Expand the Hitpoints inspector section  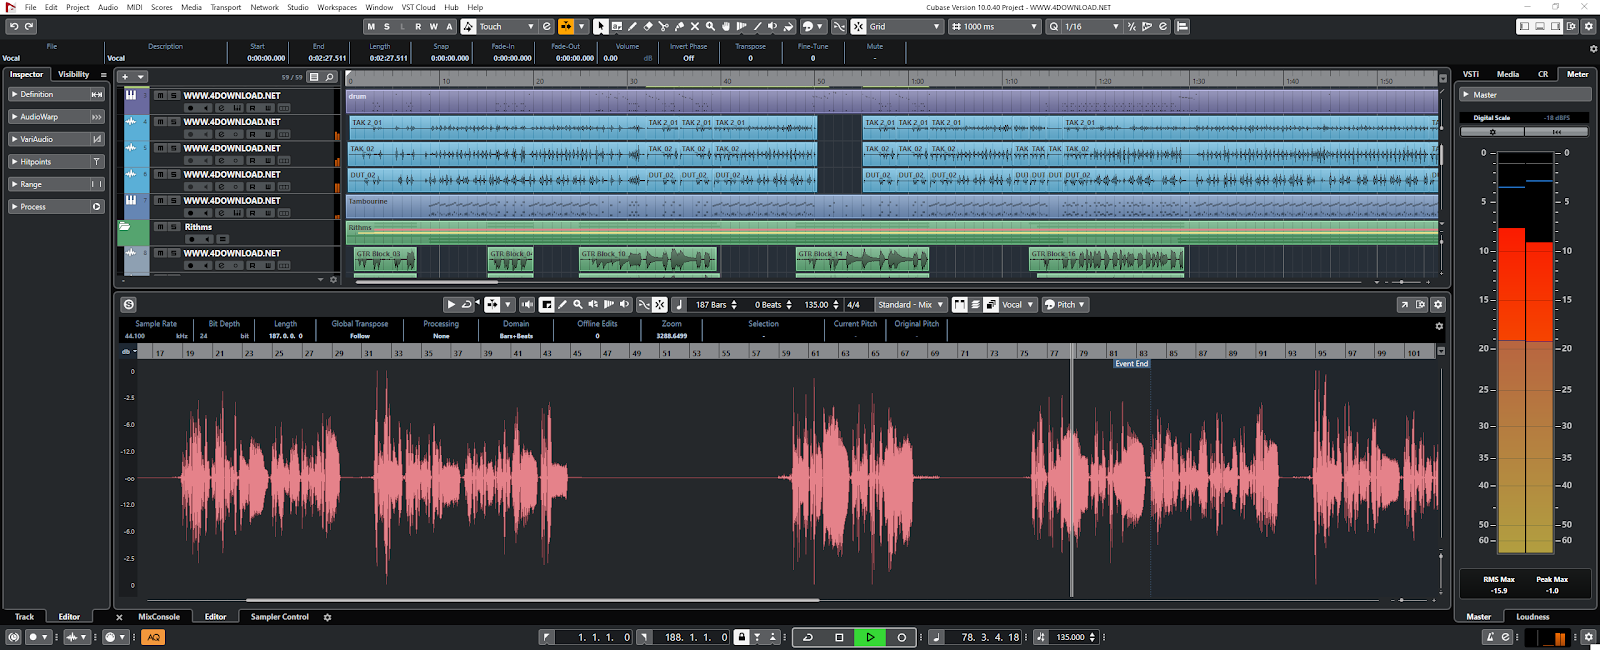(56, 162)
